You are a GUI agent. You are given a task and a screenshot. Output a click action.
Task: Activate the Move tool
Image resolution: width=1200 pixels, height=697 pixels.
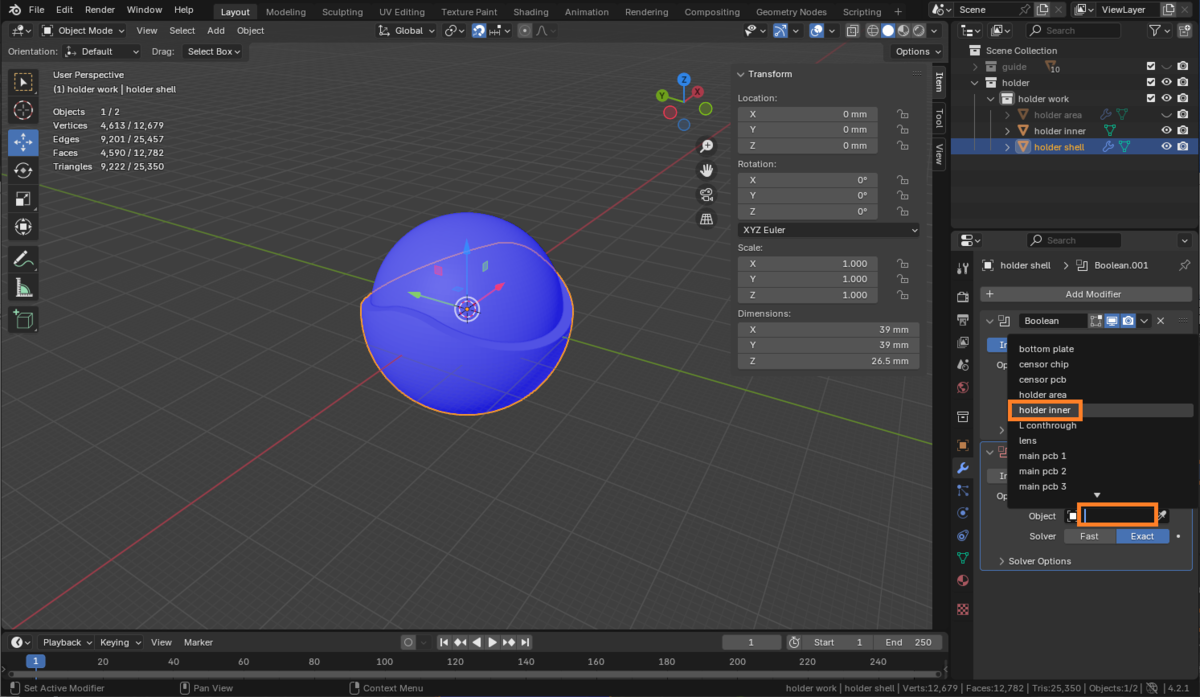click(23, 143)
